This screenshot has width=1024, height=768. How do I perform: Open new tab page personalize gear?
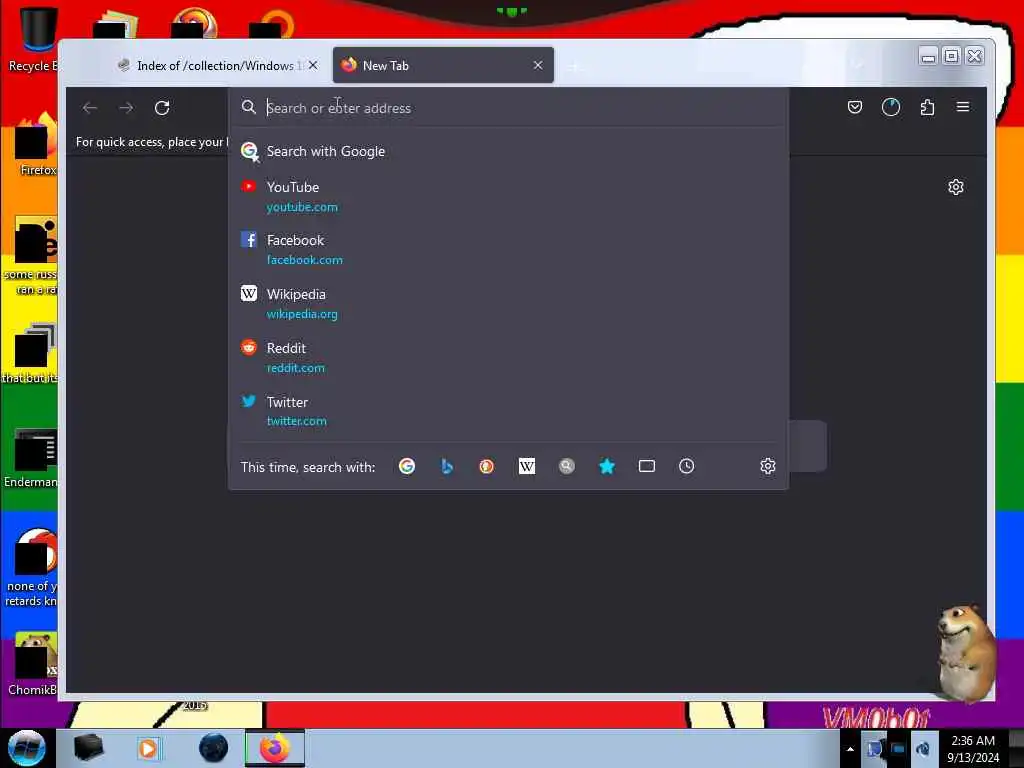click(x=955, y=187)
